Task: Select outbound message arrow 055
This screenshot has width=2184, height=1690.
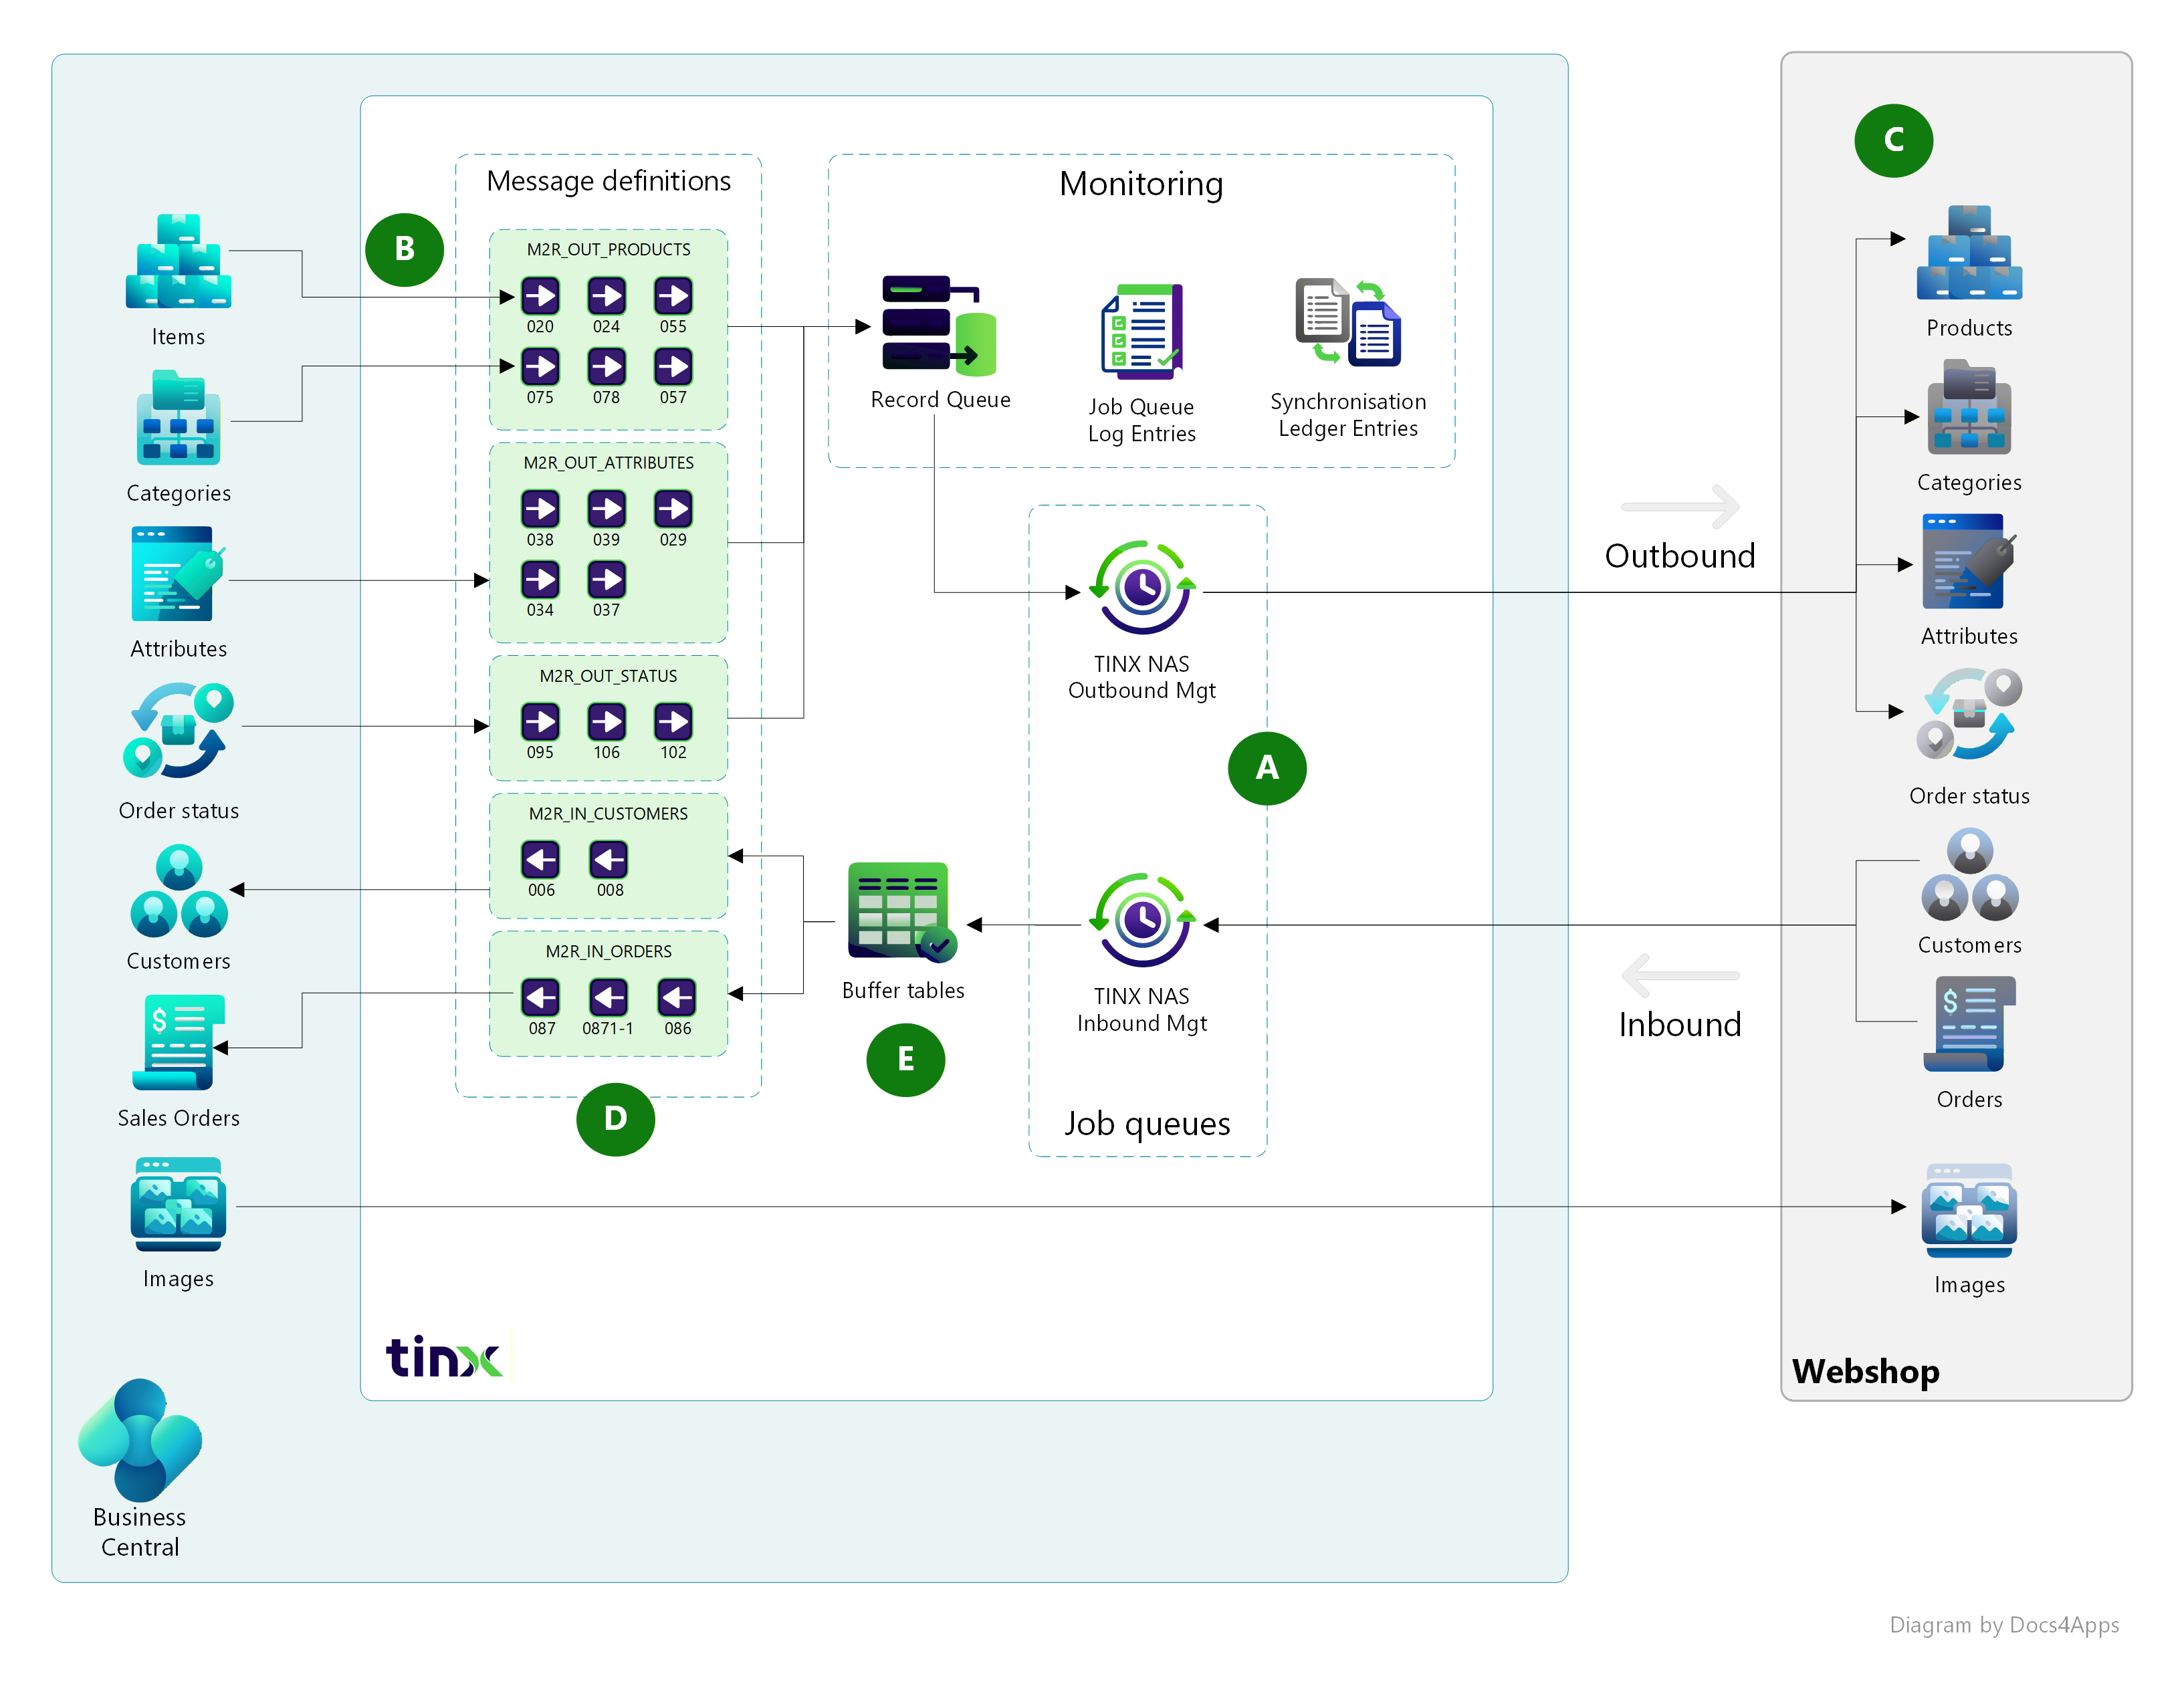Action: click(673, 296)
